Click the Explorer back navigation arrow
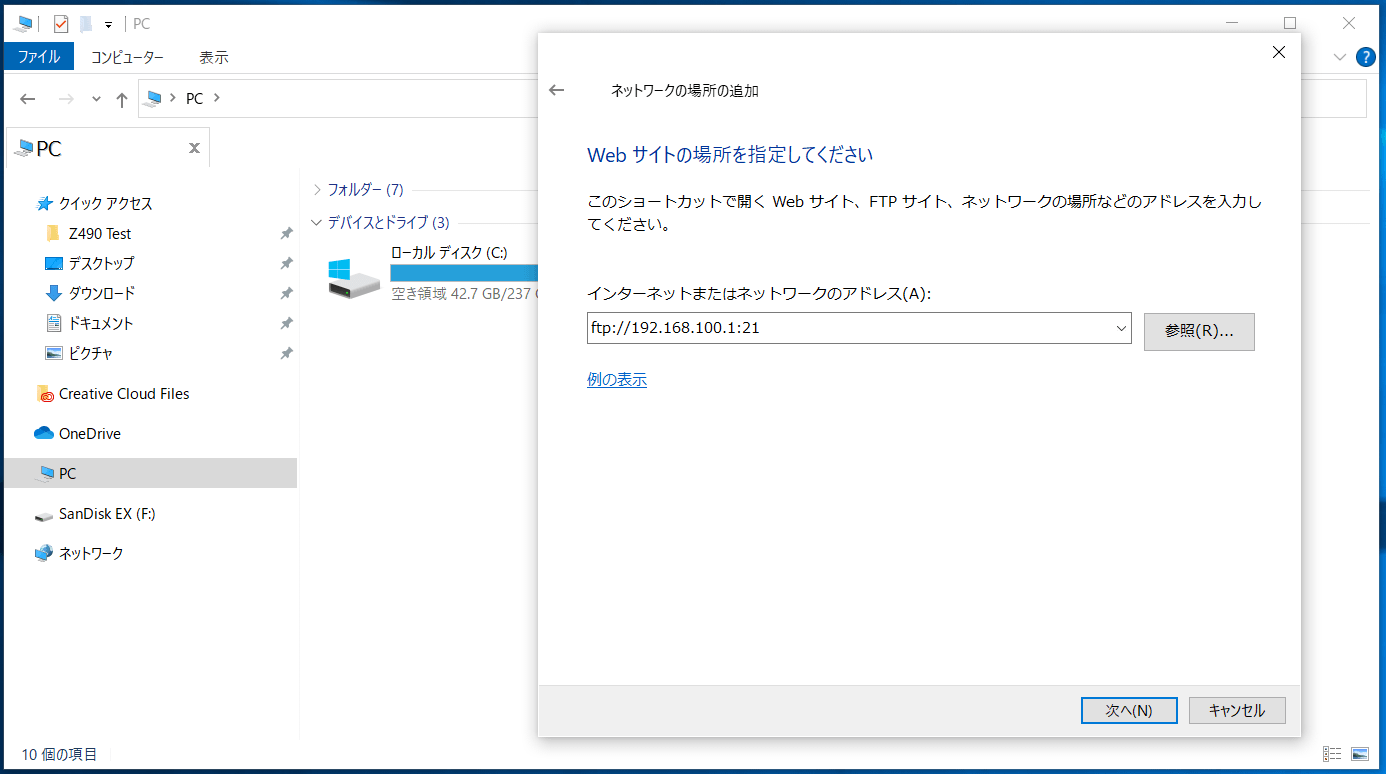Screen dimensions: 1386x774 (28, 99)
